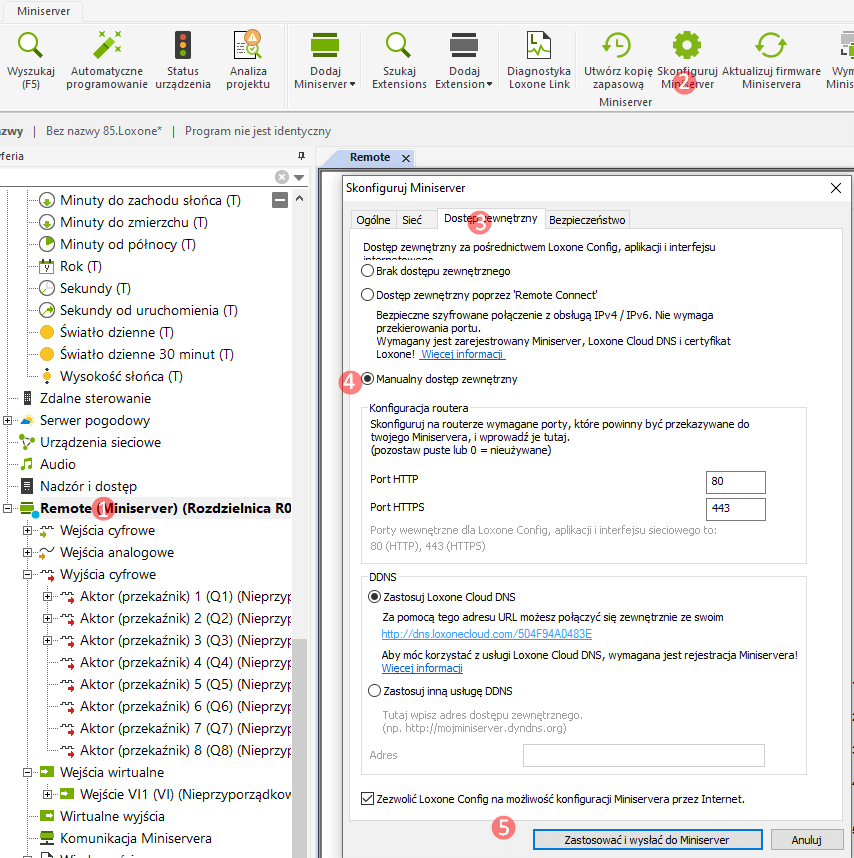This screenshot has height=858, width=854.
Task: Open the dns.loxonecloud.com URL link
Action: [487, 634]
